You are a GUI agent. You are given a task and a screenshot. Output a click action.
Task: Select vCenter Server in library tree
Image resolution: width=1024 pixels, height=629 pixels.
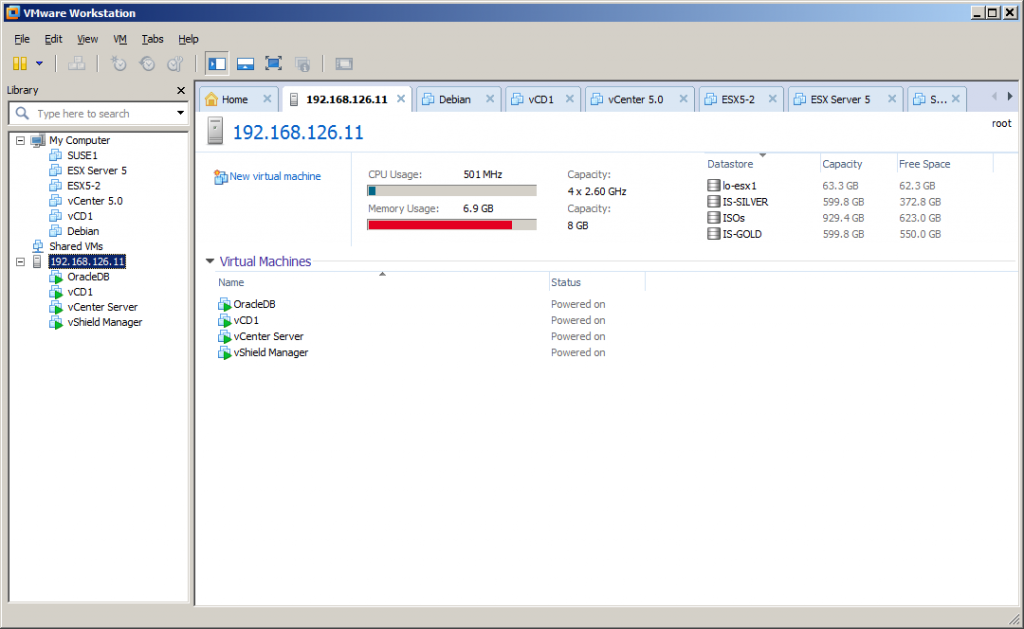point(103,307)
